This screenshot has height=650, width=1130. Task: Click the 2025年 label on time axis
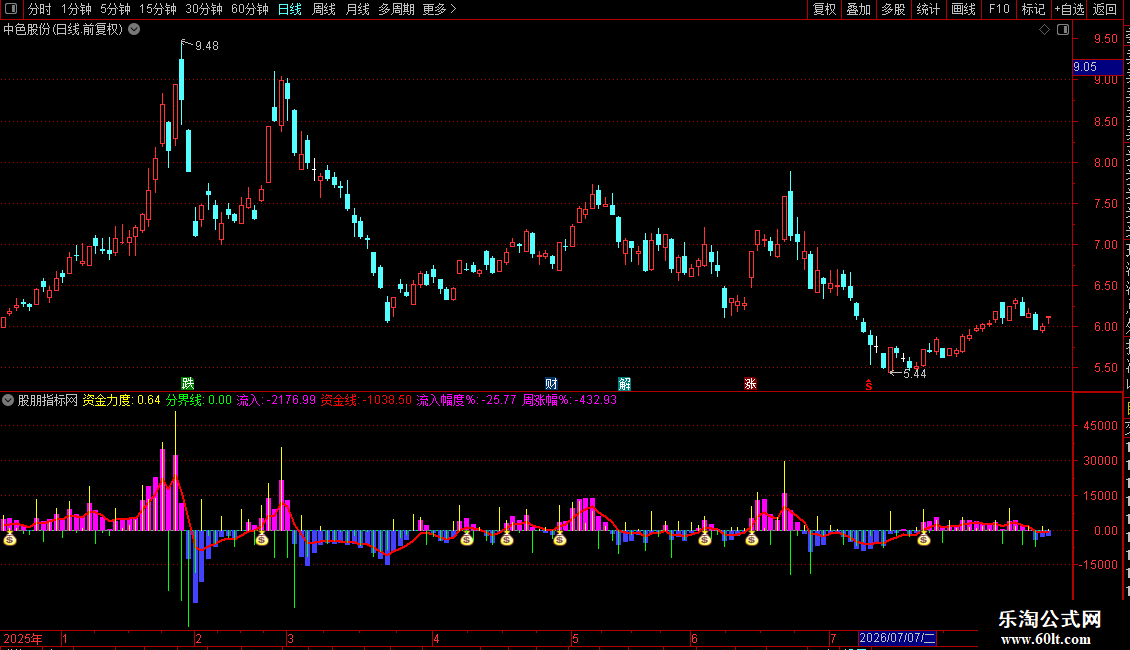coord(23,638)
